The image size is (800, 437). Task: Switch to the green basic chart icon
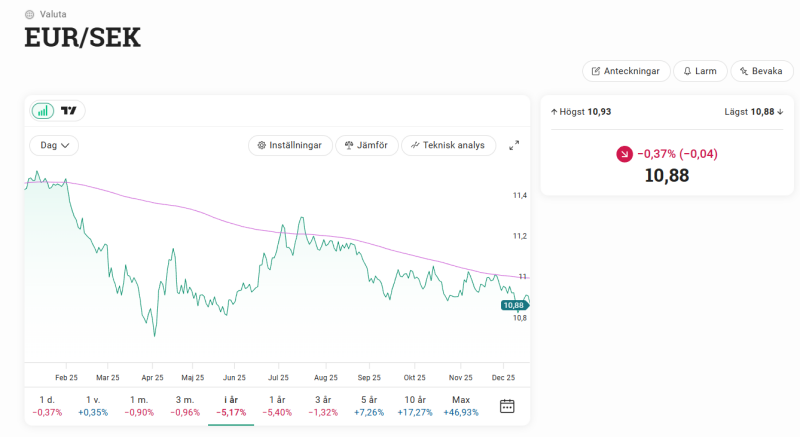[43, 111]
